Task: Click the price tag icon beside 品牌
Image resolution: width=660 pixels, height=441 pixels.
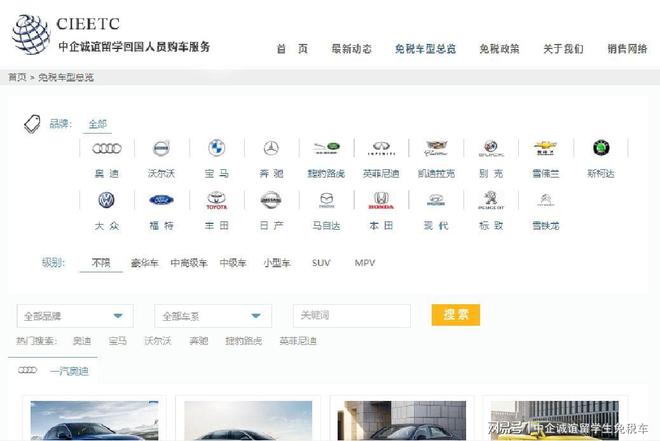Action: tap(32, 124)
